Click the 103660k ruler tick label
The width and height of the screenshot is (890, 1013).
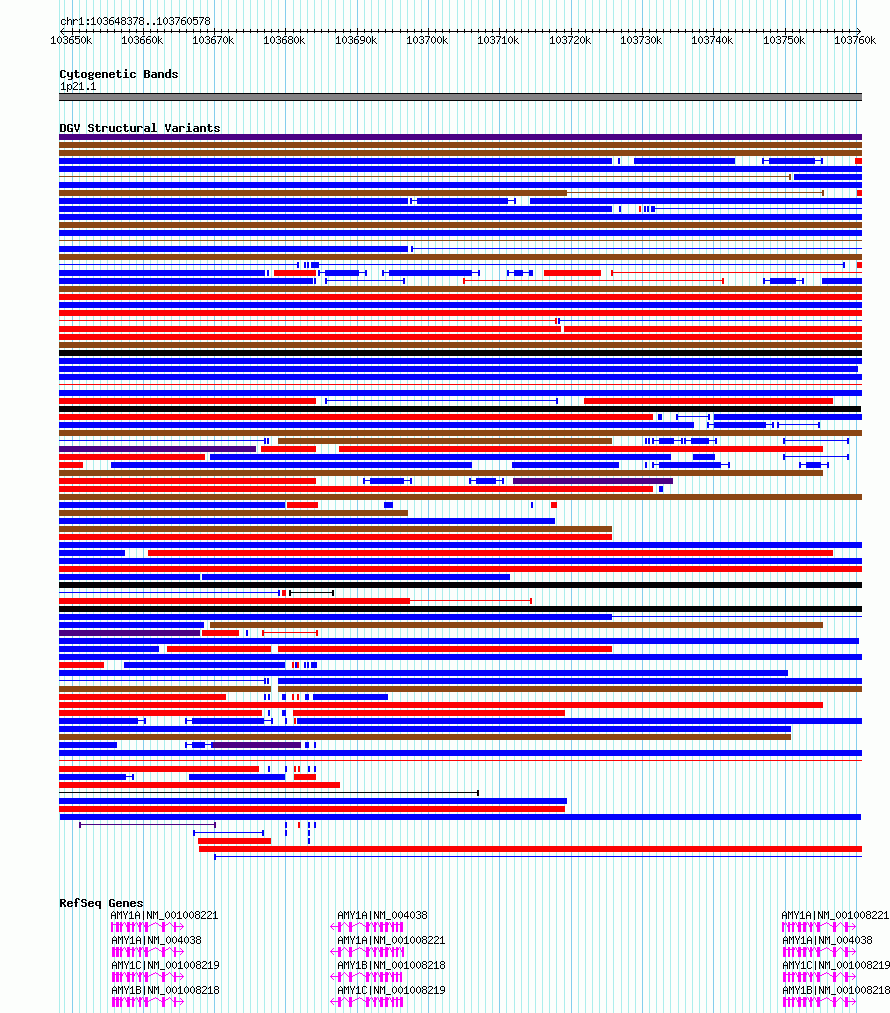(142, 40)
